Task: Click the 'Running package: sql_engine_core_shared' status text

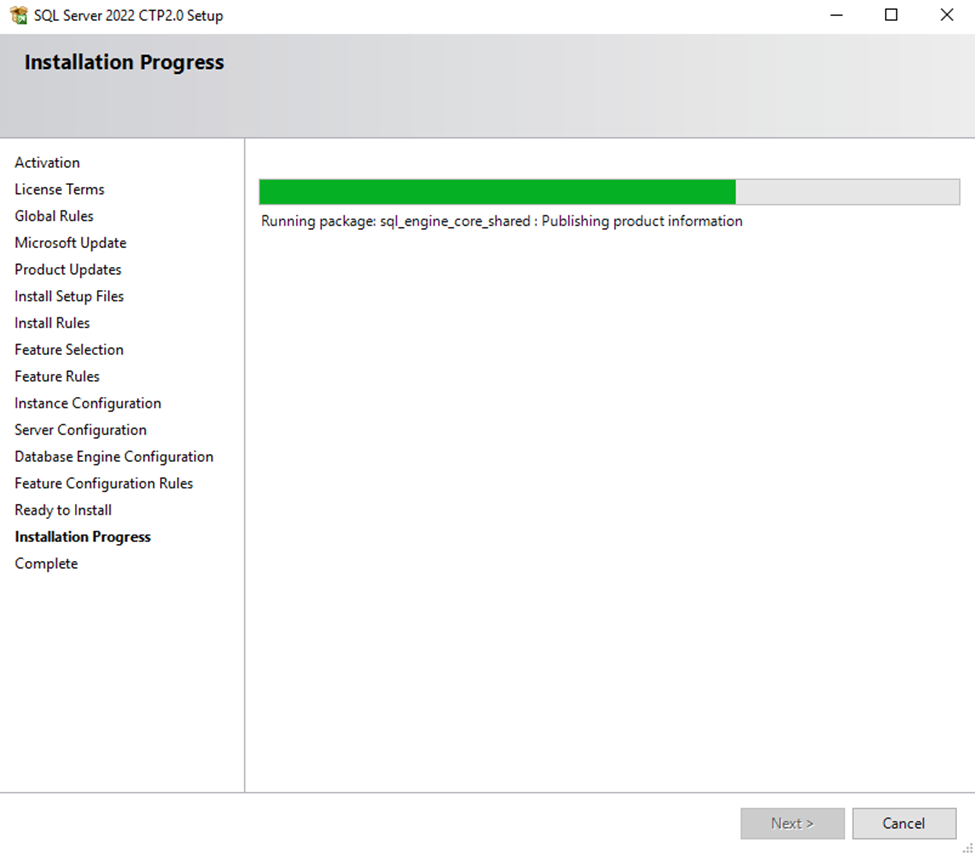Action: click(x=502, y=221)
